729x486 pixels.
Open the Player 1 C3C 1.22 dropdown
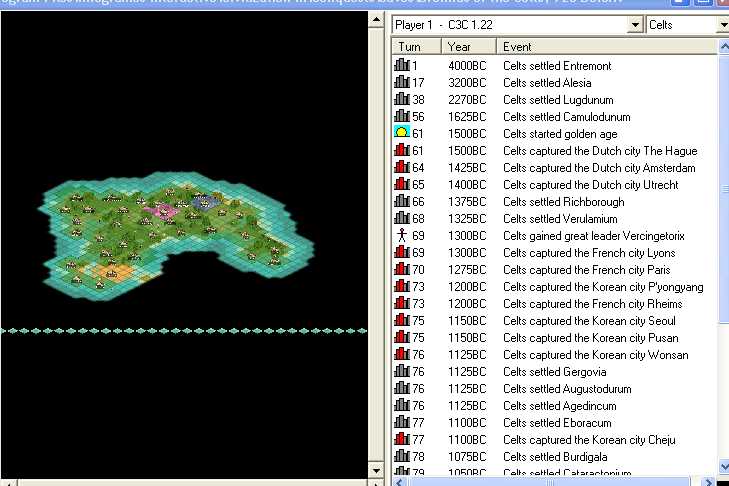[635, 25]
